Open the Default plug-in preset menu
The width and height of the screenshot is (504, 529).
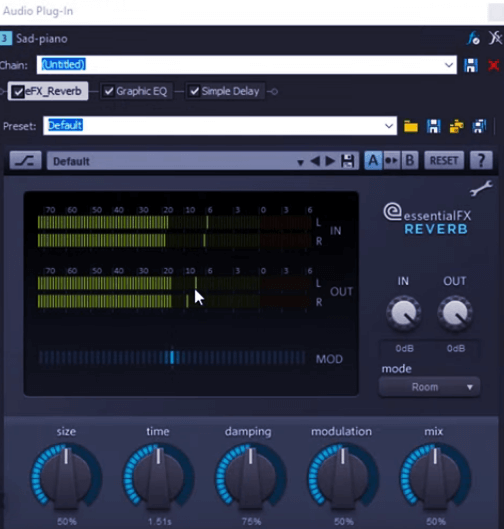pyautogui.click(x=300, y=162)
